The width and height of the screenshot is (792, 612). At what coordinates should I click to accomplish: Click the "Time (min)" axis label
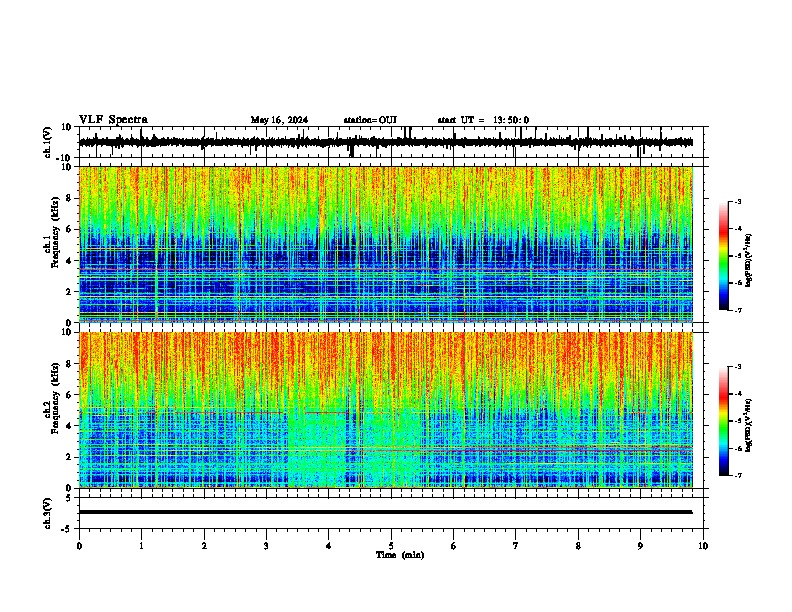[x=400, y=555]
